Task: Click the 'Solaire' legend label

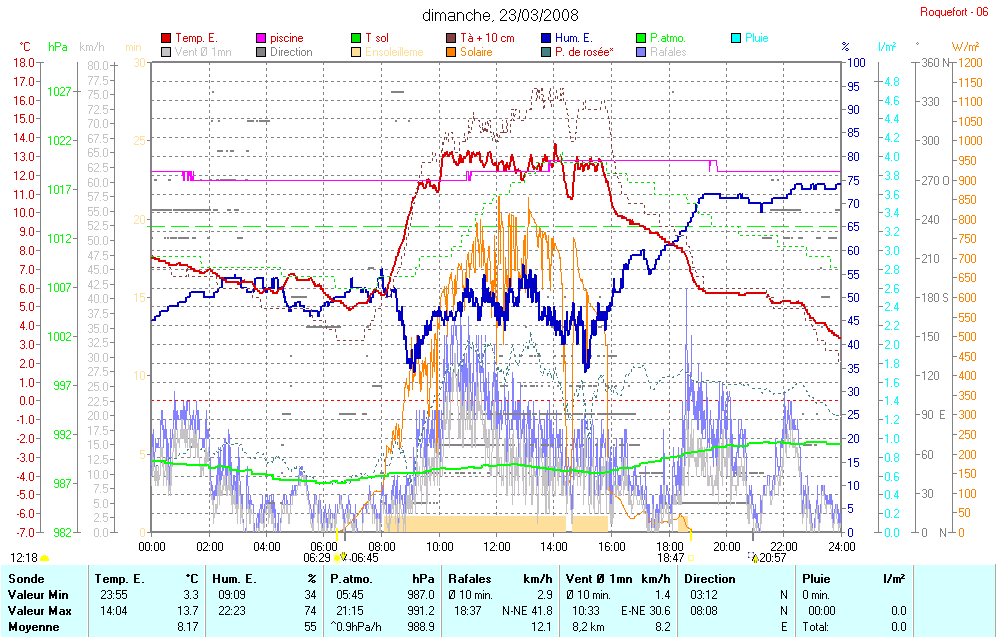Action: (476, 52)
